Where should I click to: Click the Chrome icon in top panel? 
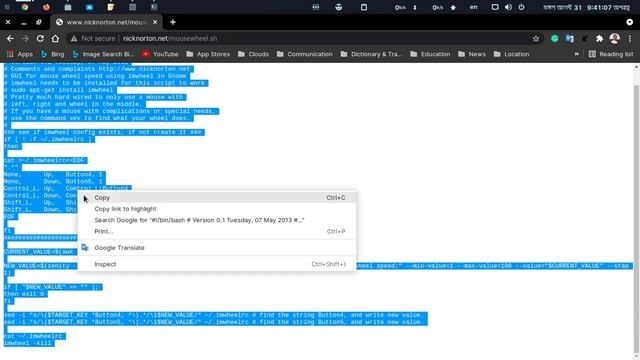tap(25, 7)
